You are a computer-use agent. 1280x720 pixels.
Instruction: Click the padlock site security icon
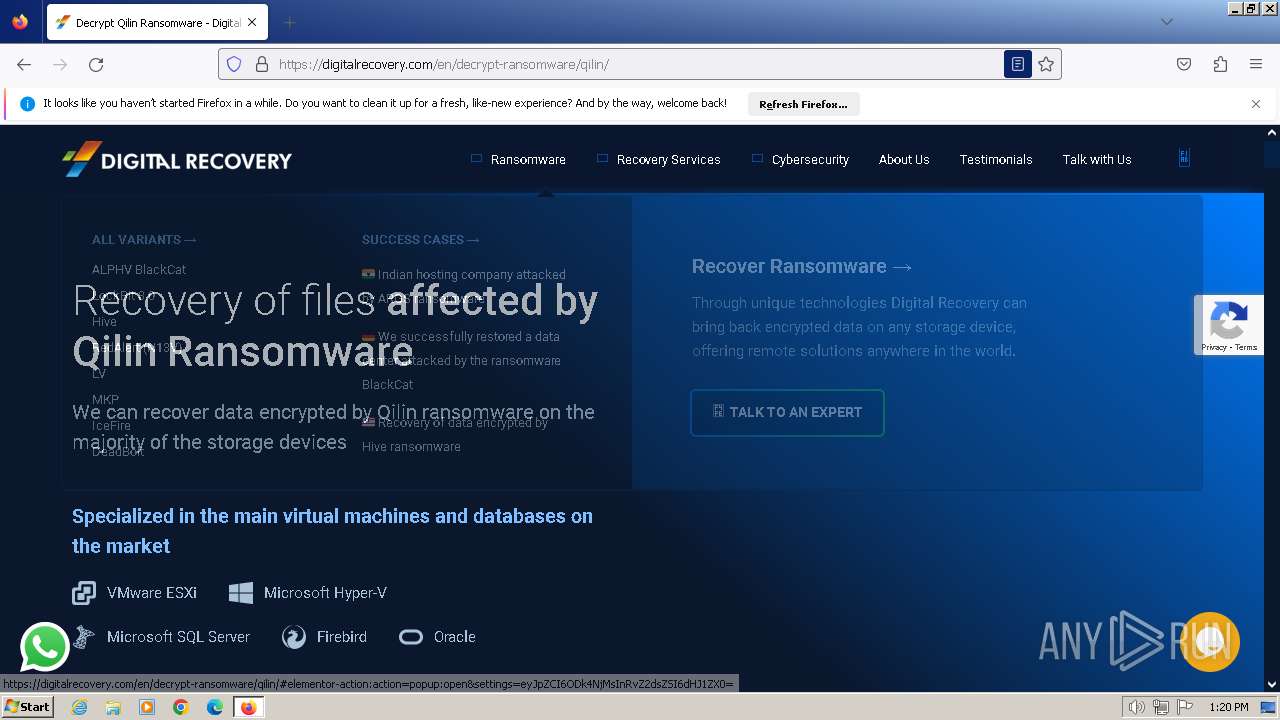point(262,64)
